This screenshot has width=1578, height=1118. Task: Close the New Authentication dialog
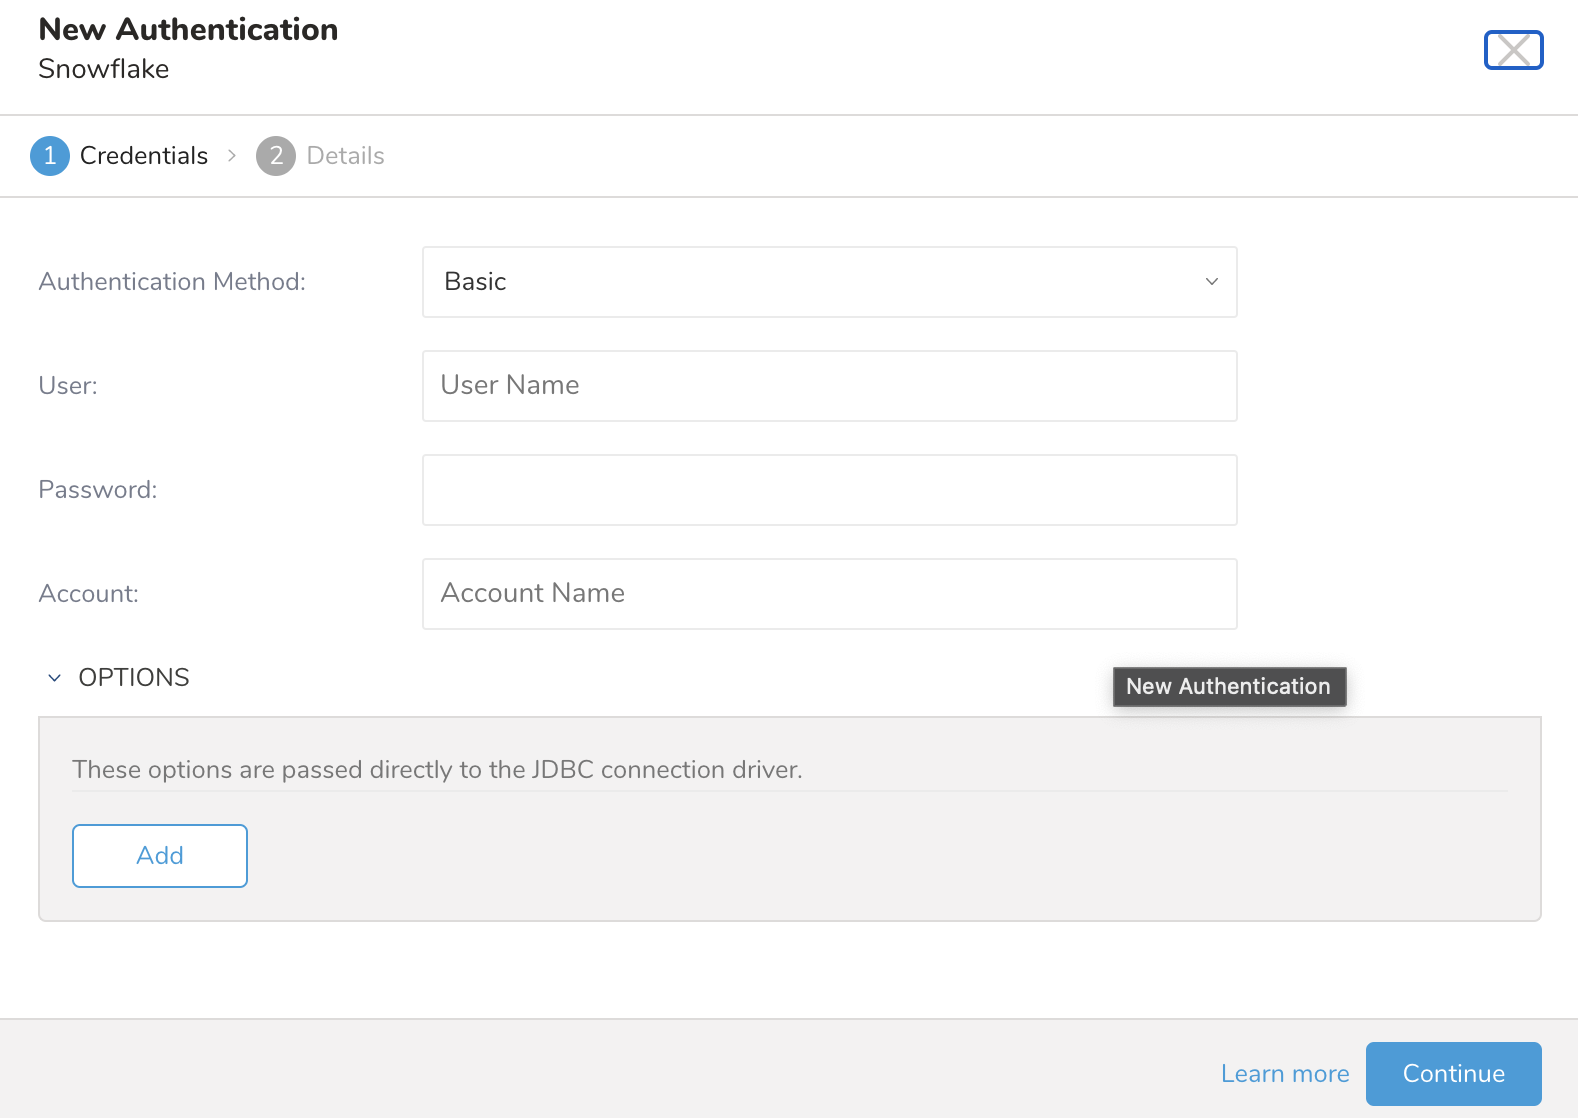tap(1513, 50)
